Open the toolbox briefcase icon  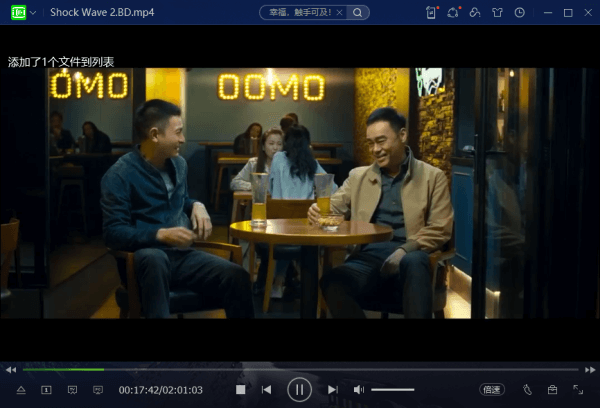(552, 390)
